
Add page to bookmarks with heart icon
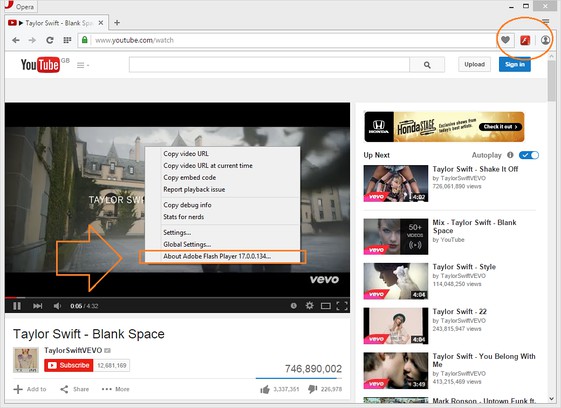click(505, 40)
